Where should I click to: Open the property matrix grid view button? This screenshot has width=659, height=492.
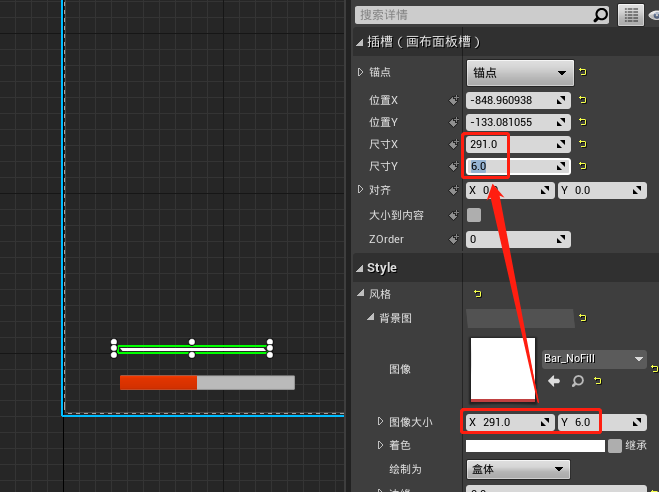pos(630,15)
